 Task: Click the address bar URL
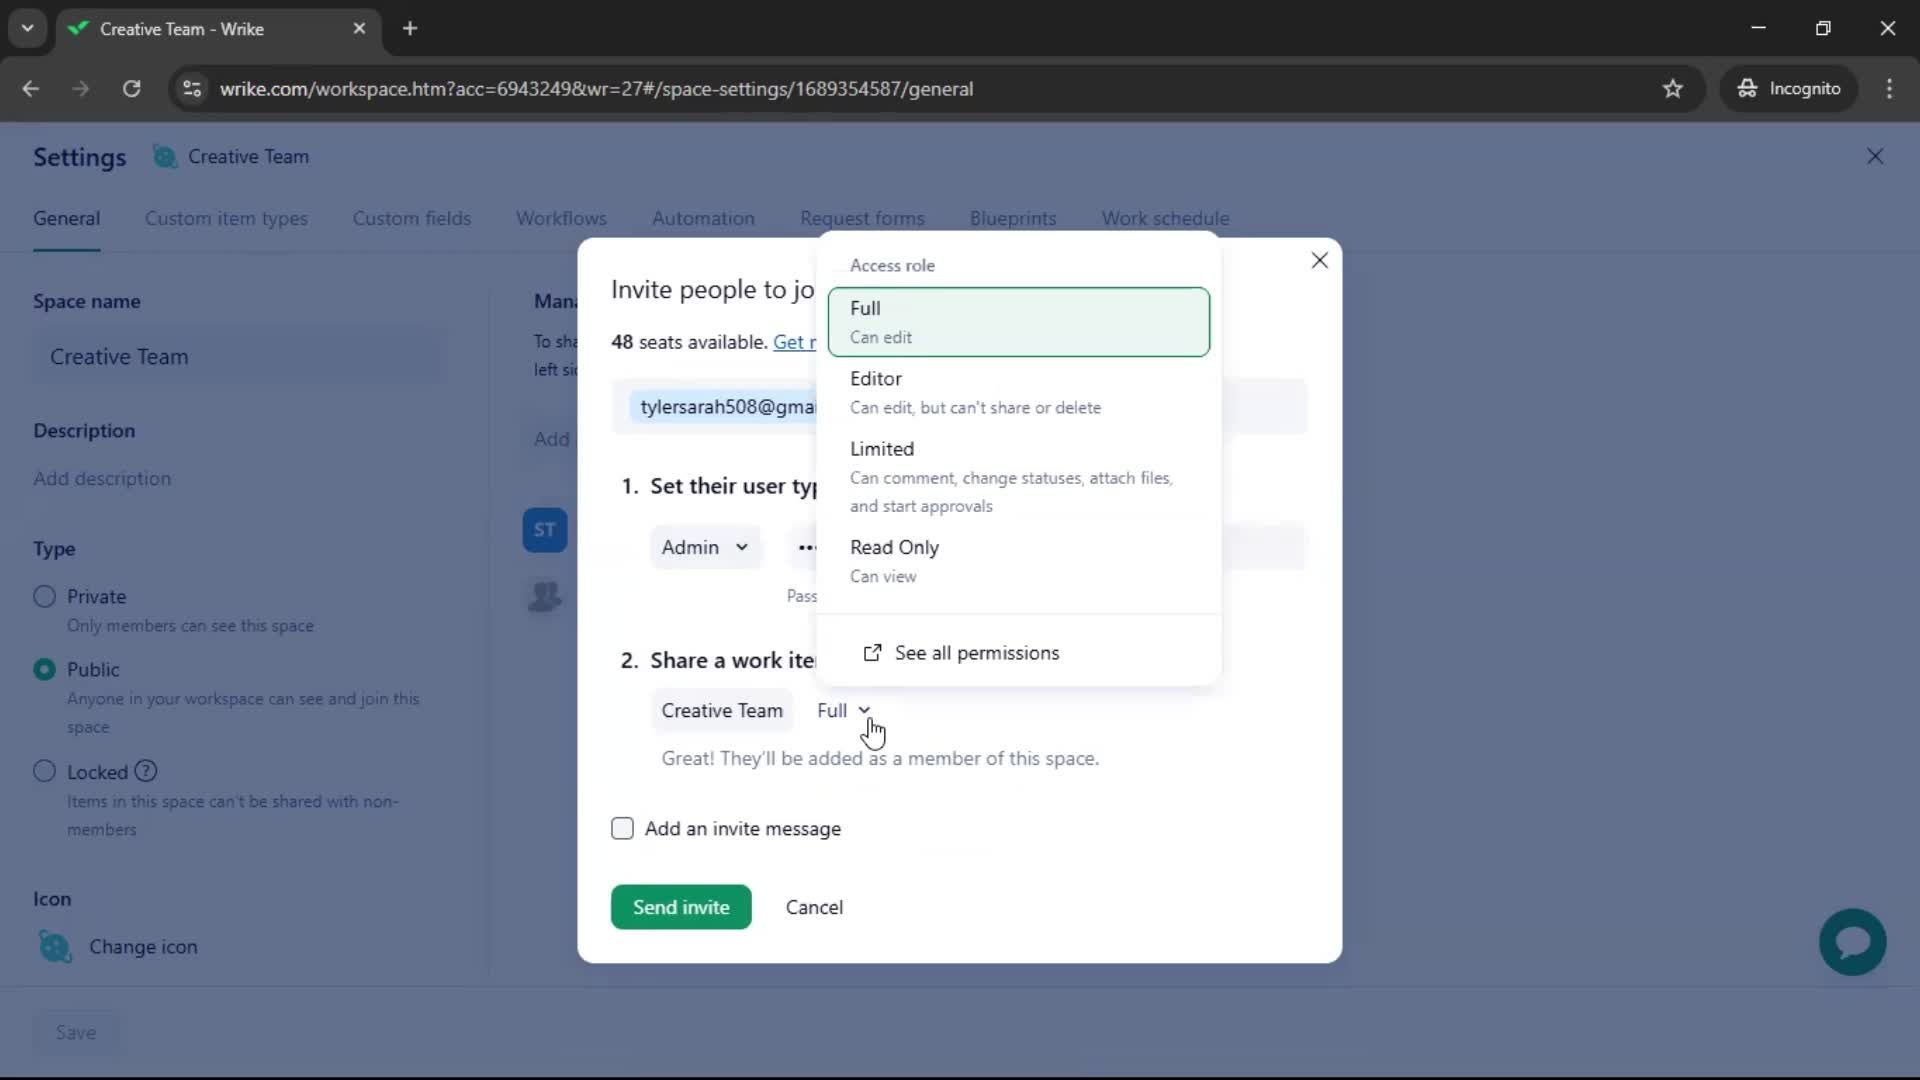point(596,89)
